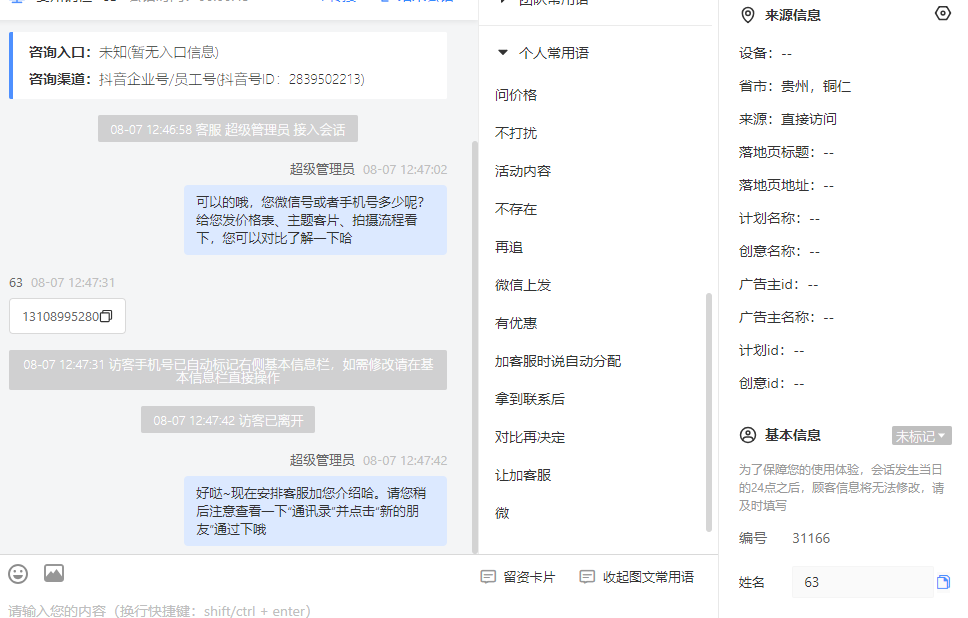Click the message starting with 好哒~现在安排客服
The image size is (968, 618).
click(x=315, y=511)
